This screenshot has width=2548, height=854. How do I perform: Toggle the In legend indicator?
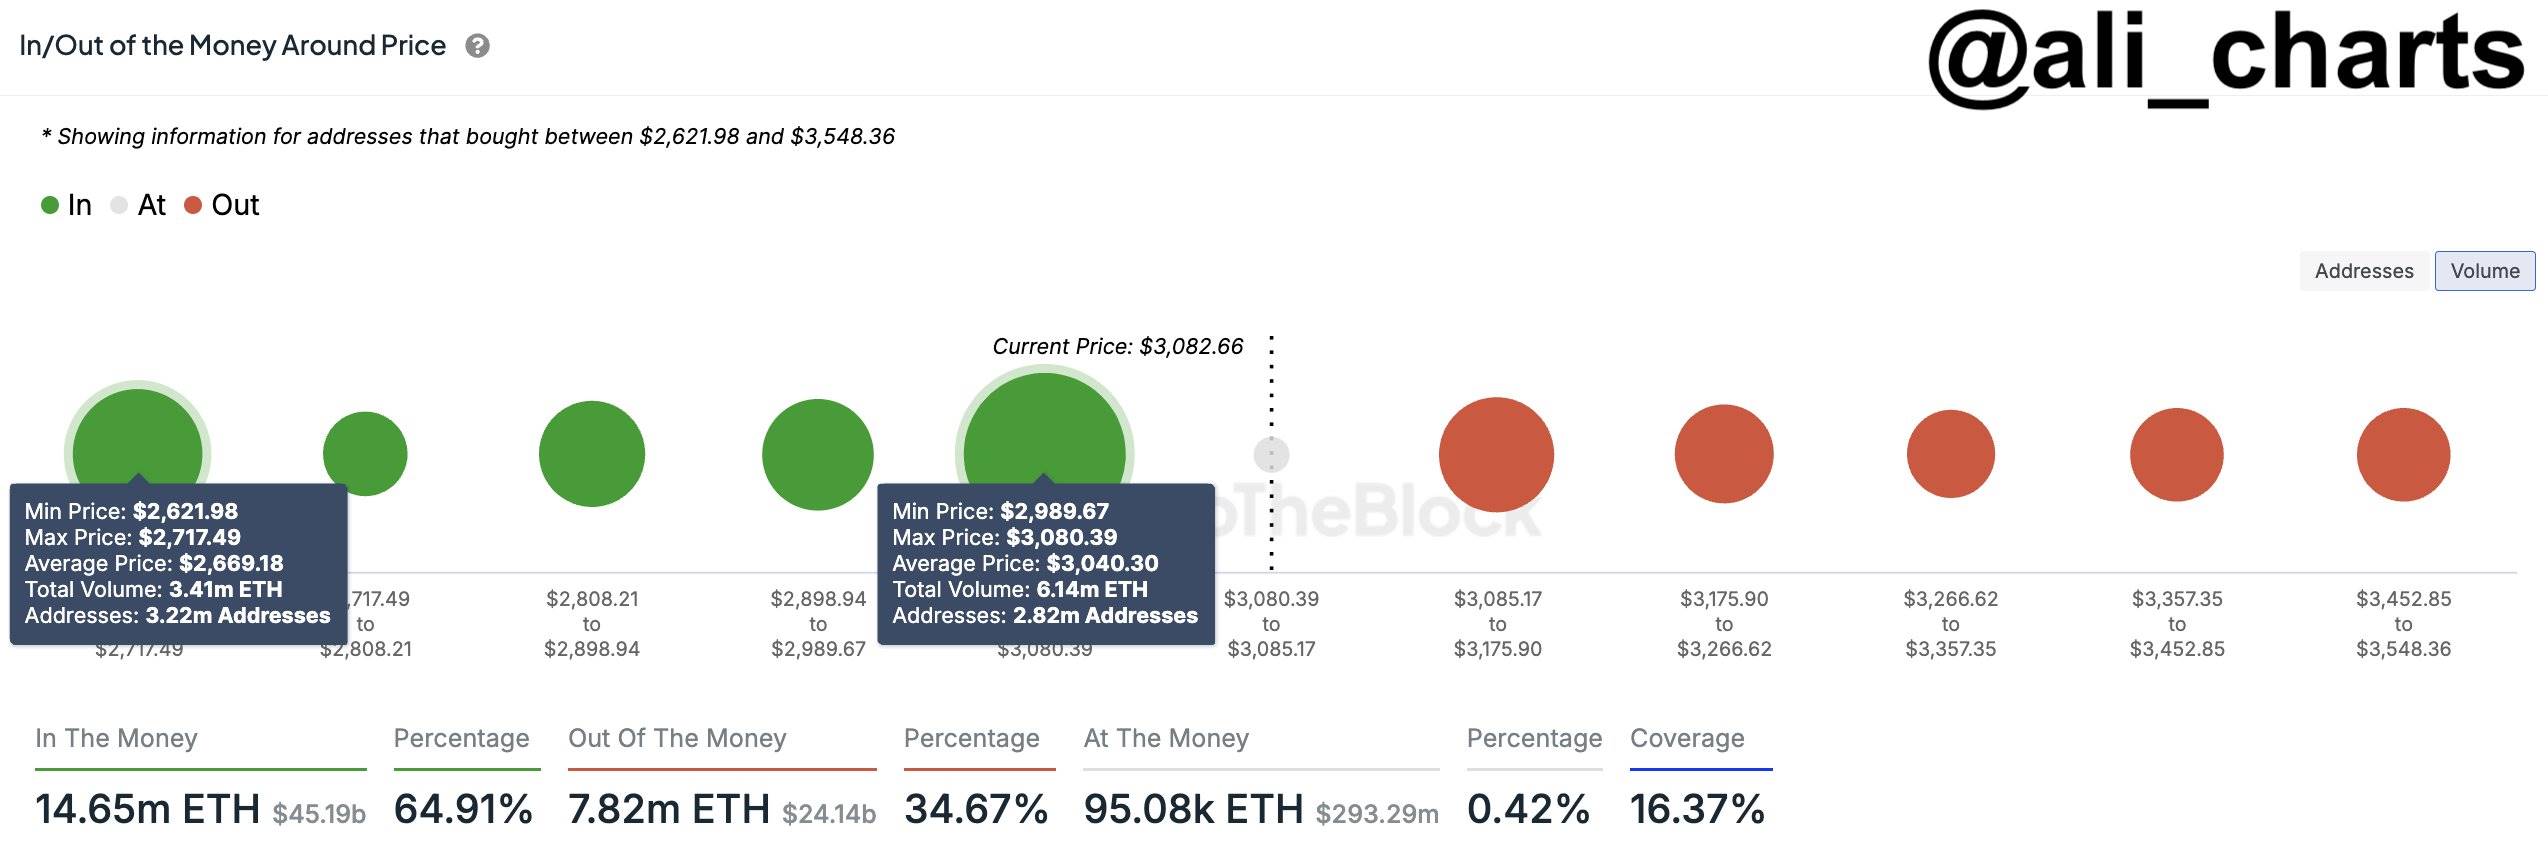(x=49, y=204)
